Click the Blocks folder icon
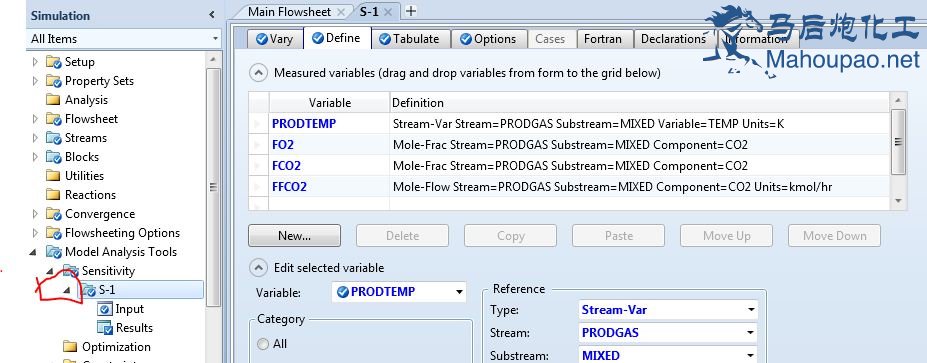The image size is (927, 363). [54, 157]
